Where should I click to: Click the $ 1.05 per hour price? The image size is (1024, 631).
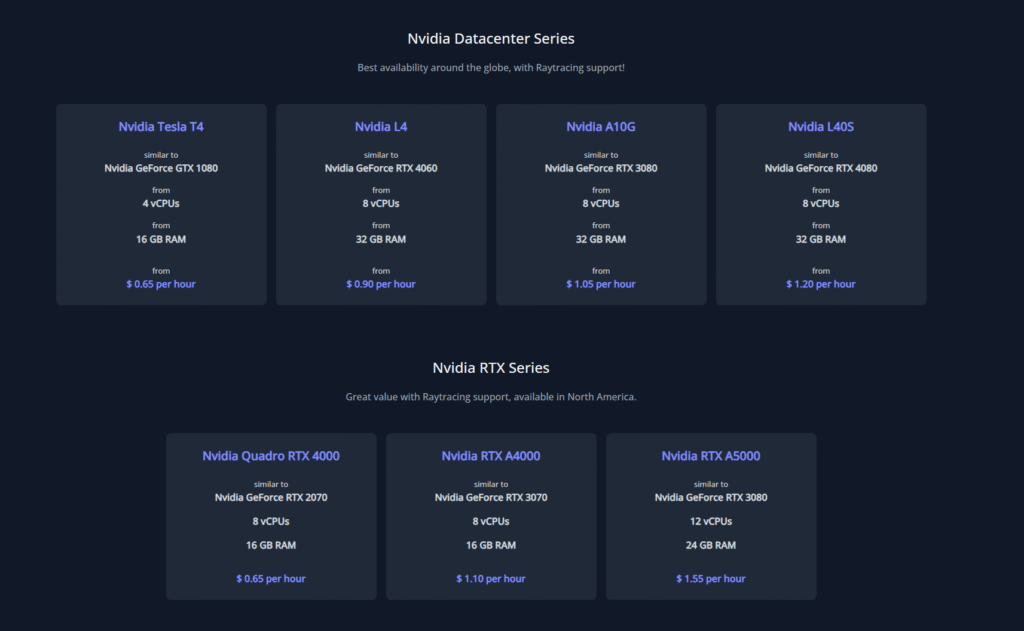tap(601, 284)
